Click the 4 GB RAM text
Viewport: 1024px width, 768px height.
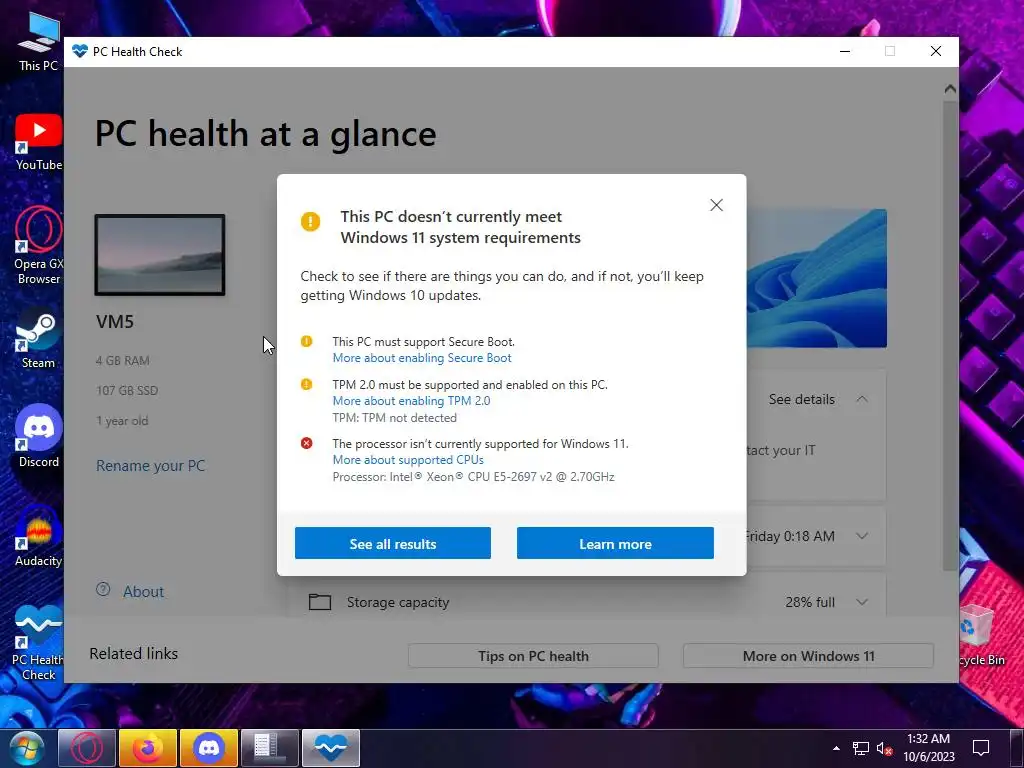click(123, 360)
